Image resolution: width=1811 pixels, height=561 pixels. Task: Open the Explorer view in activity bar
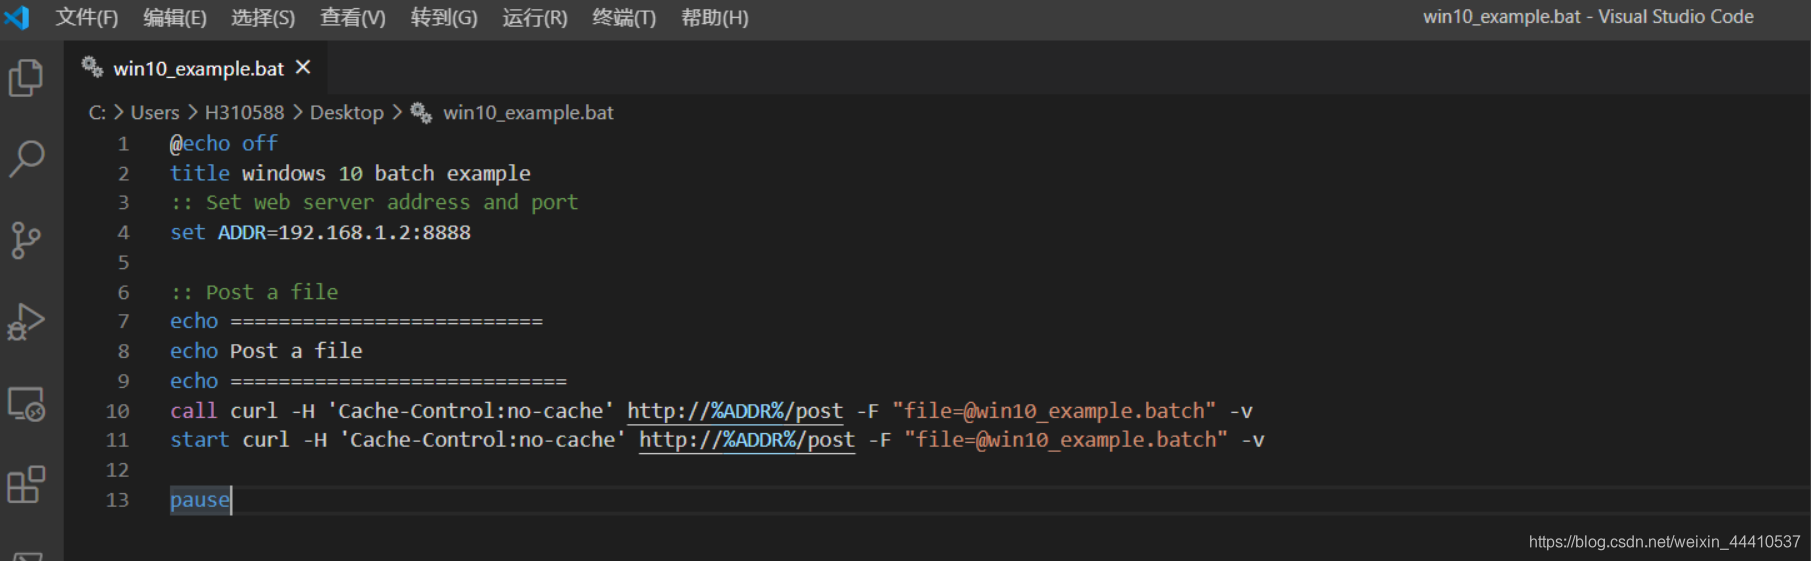[x=26, y=78]
